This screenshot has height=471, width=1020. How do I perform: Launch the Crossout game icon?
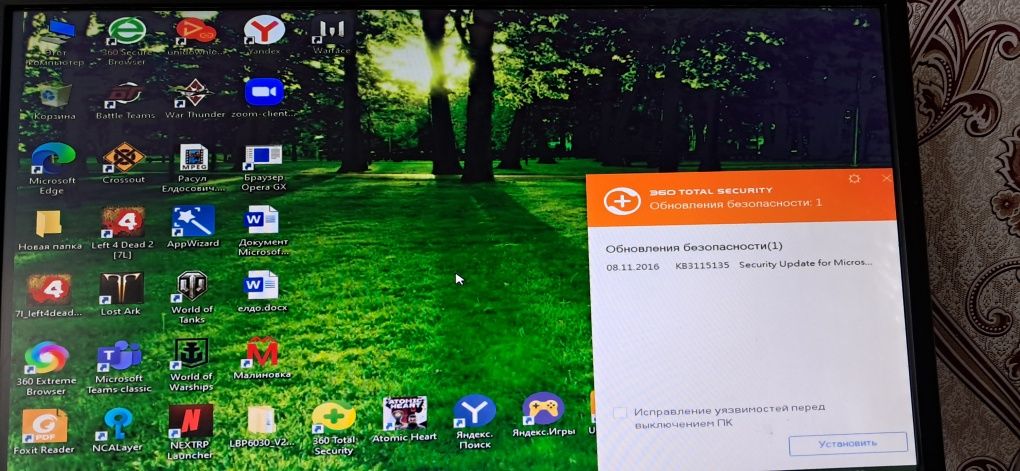pos(124,164)
